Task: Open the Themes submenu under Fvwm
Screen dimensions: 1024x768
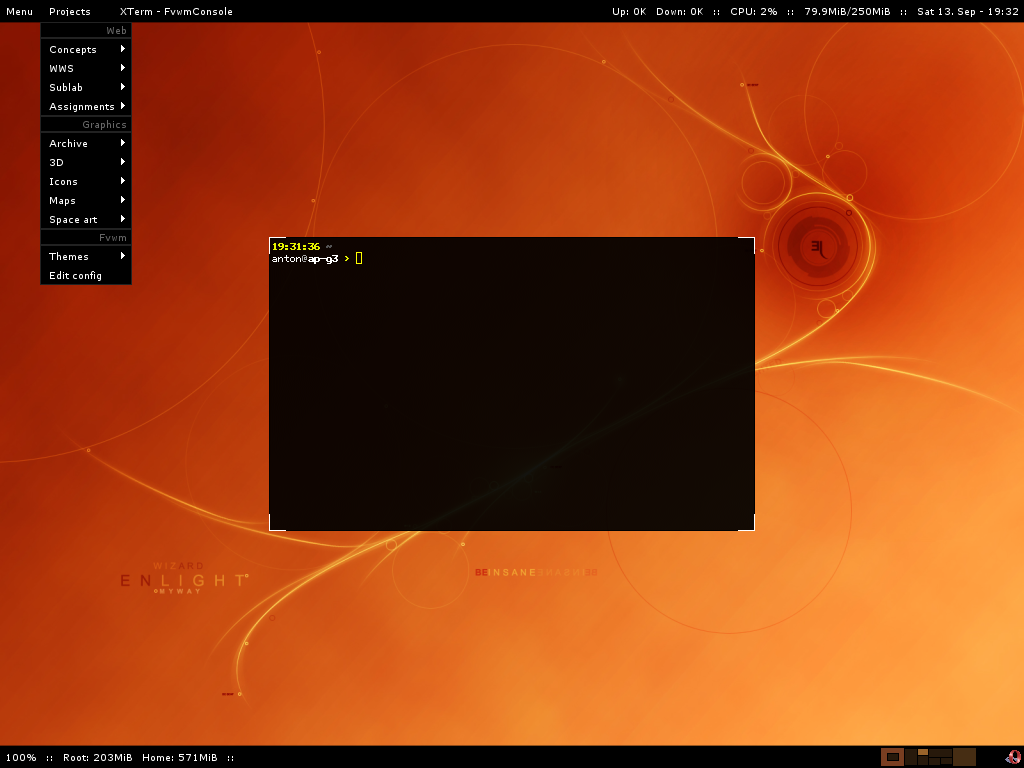Action: (x=86, y=256)
